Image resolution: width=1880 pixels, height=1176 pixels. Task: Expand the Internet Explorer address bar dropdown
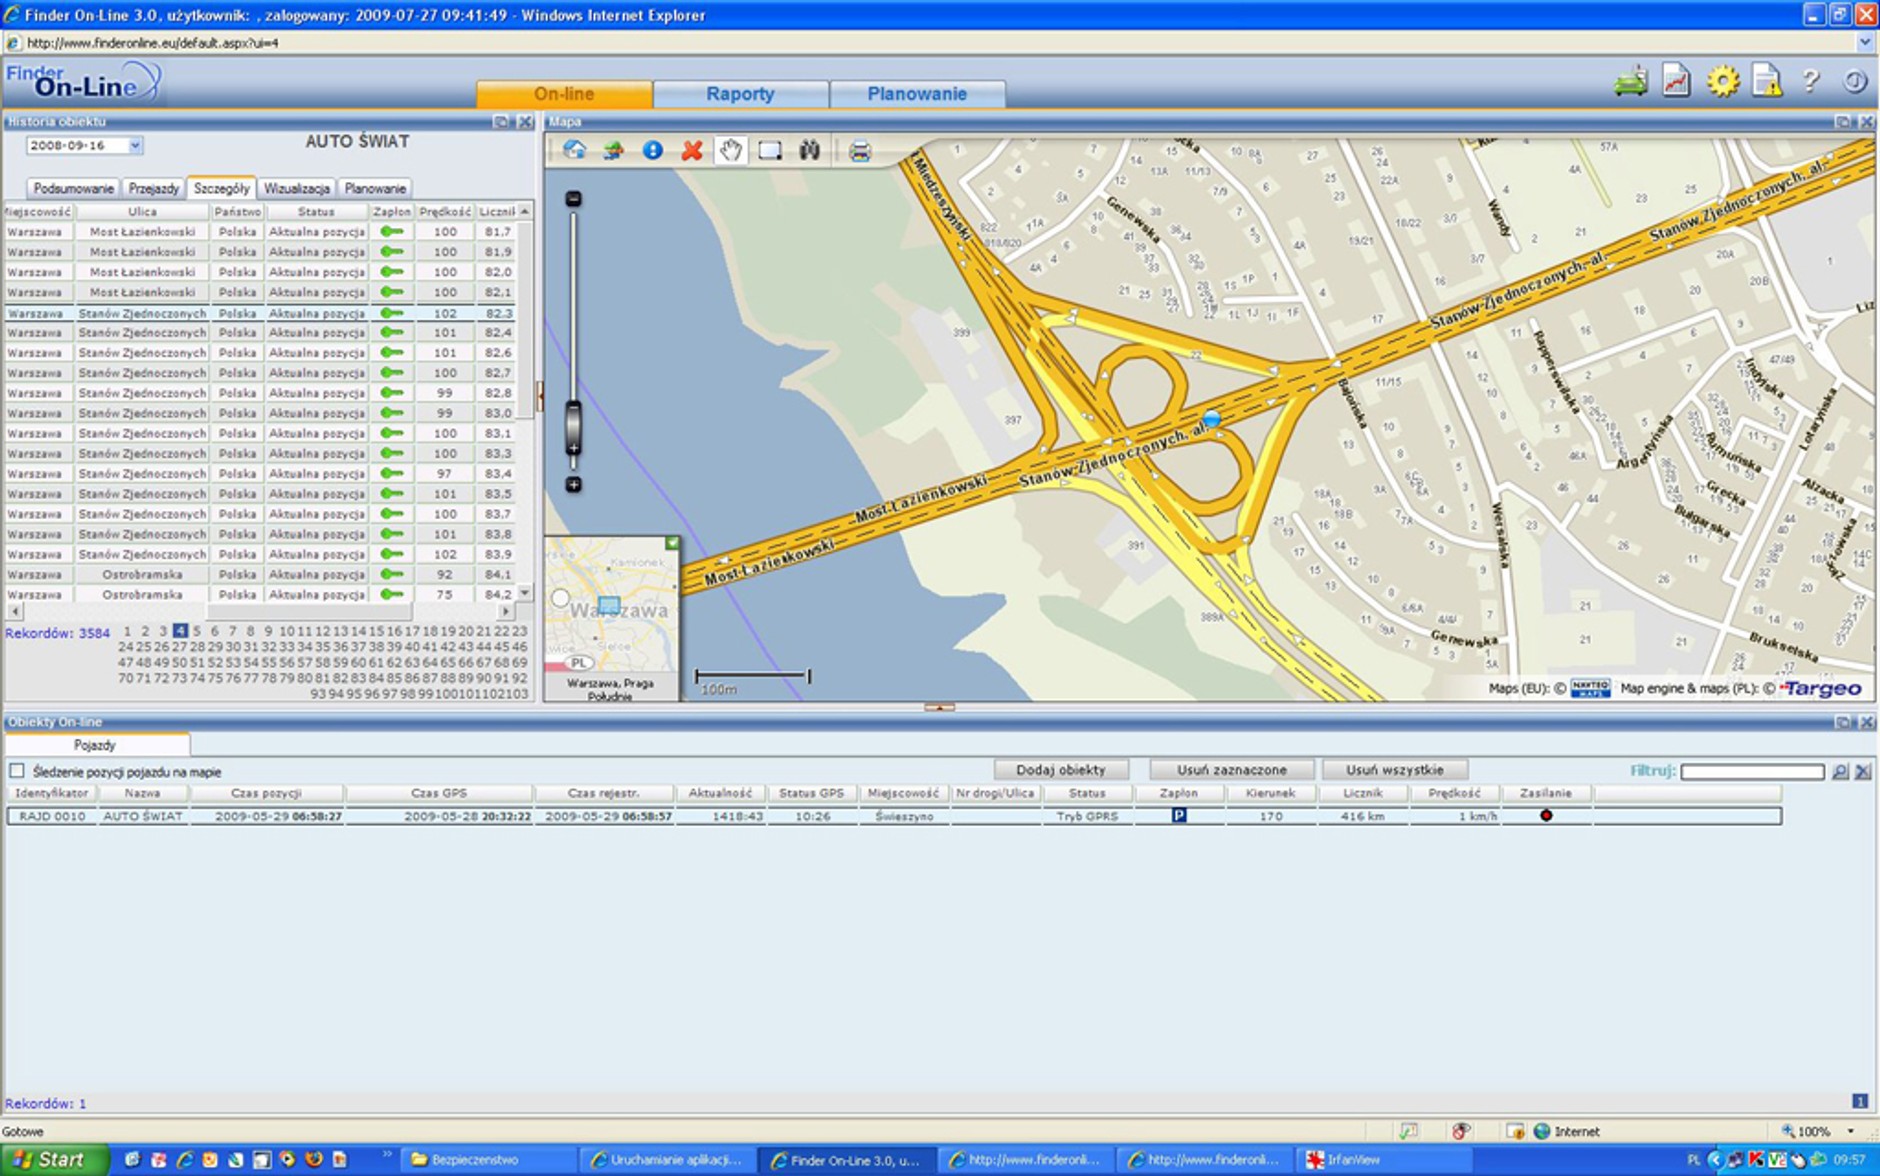(x=1864, y=43)
